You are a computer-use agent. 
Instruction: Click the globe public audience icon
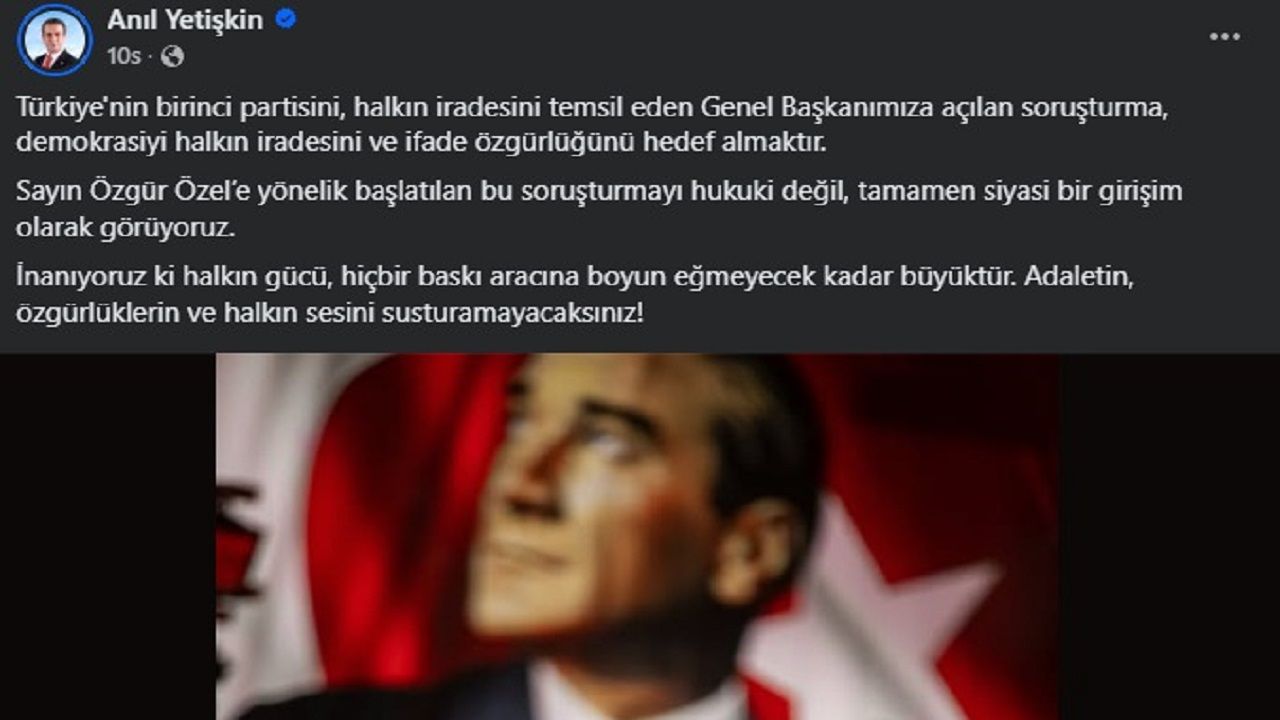coord(172,57)
